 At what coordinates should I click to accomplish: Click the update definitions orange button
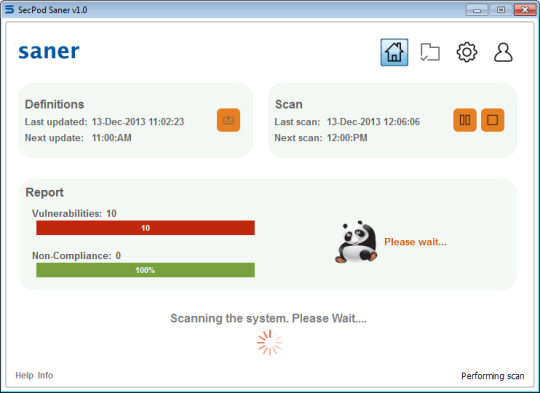click(228, 120)
